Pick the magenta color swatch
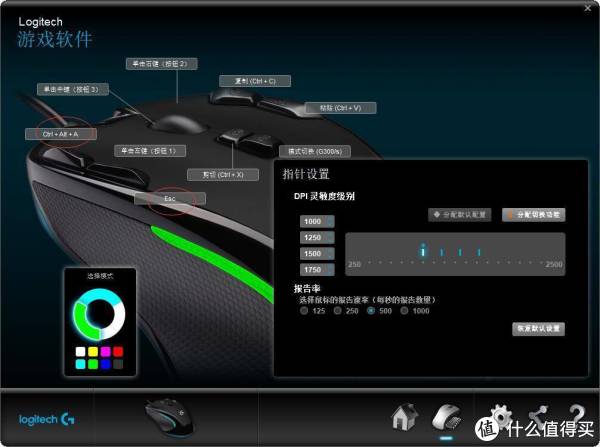Image resolution: width=600 pixels, height=447 pixels. 106,351
